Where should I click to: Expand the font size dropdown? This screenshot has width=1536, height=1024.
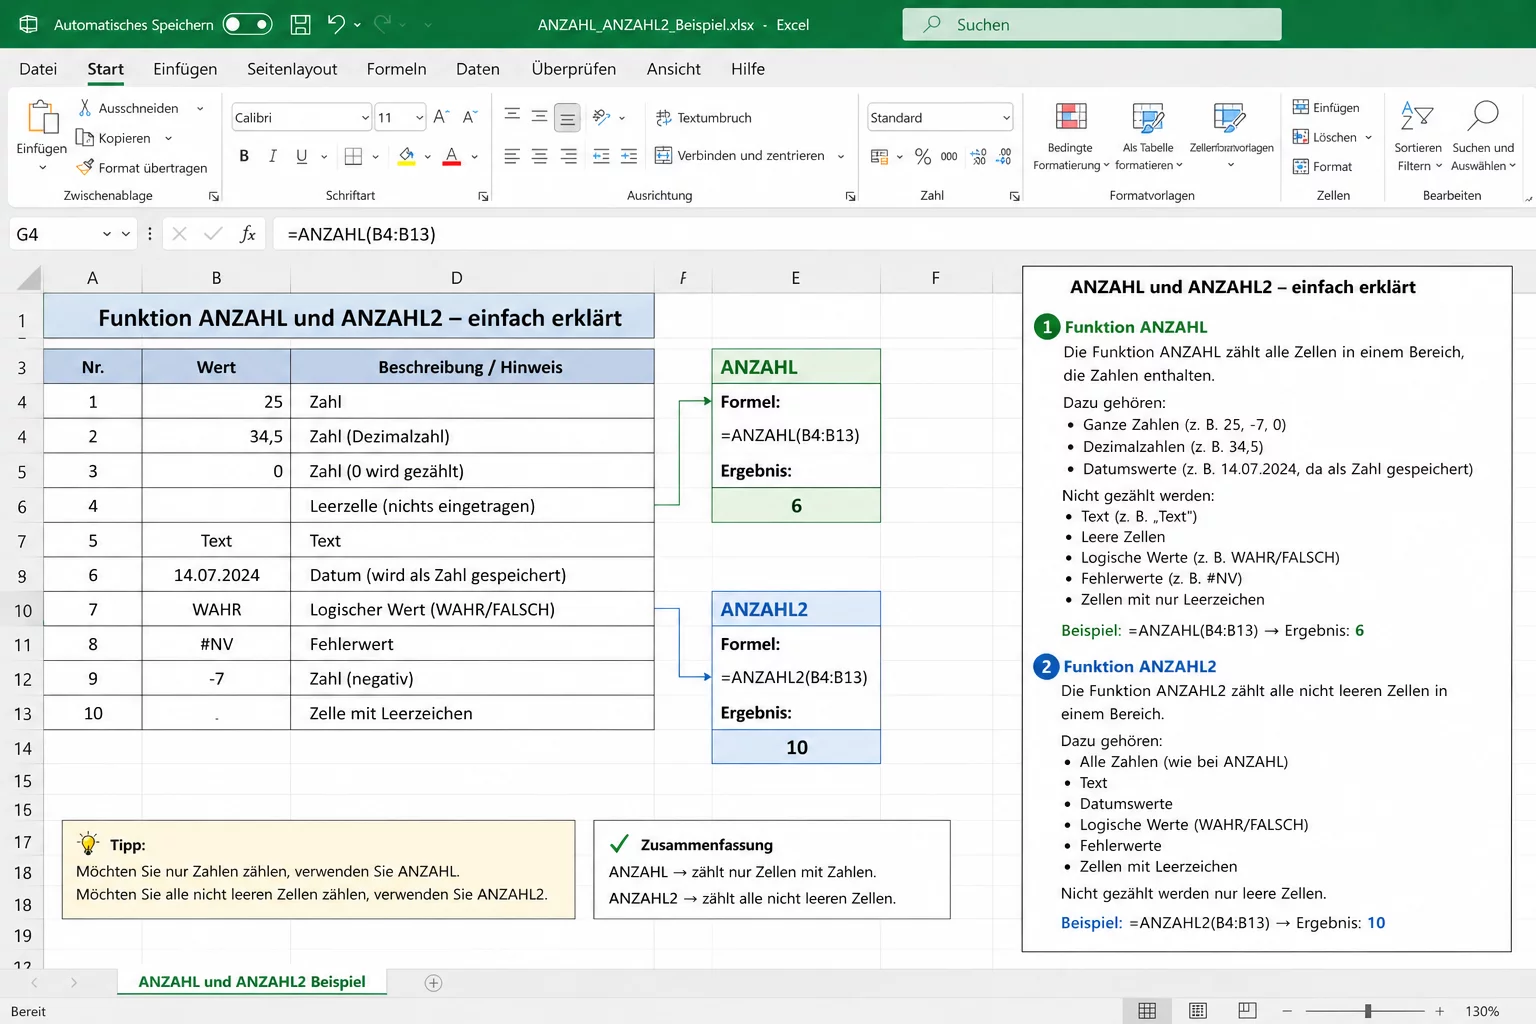(x=419, y=118)
